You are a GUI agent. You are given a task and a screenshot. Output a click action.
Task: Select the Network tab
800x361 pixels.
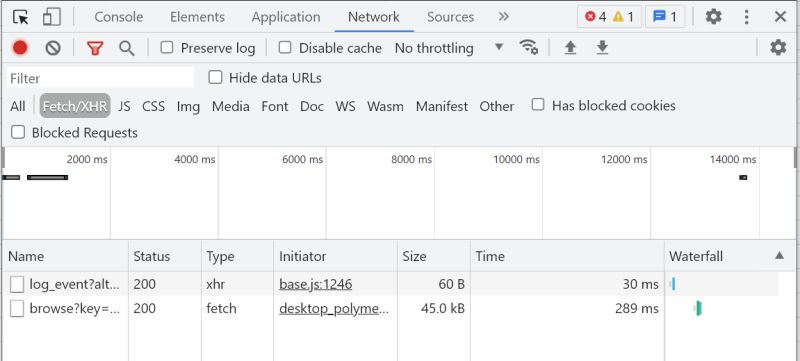(x=374, y=17)
